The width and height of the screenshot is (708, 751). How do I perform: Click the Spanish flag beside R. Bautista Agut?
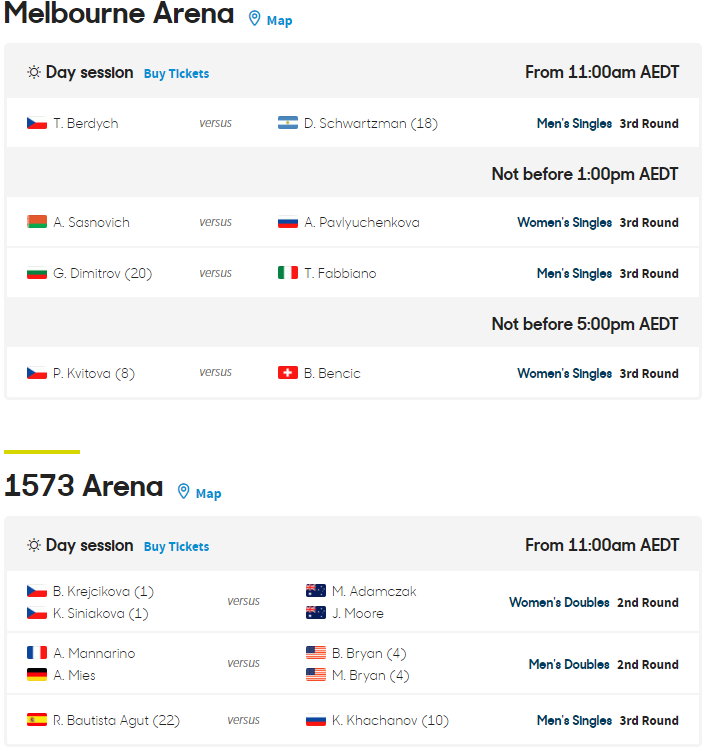click(37, 720)
